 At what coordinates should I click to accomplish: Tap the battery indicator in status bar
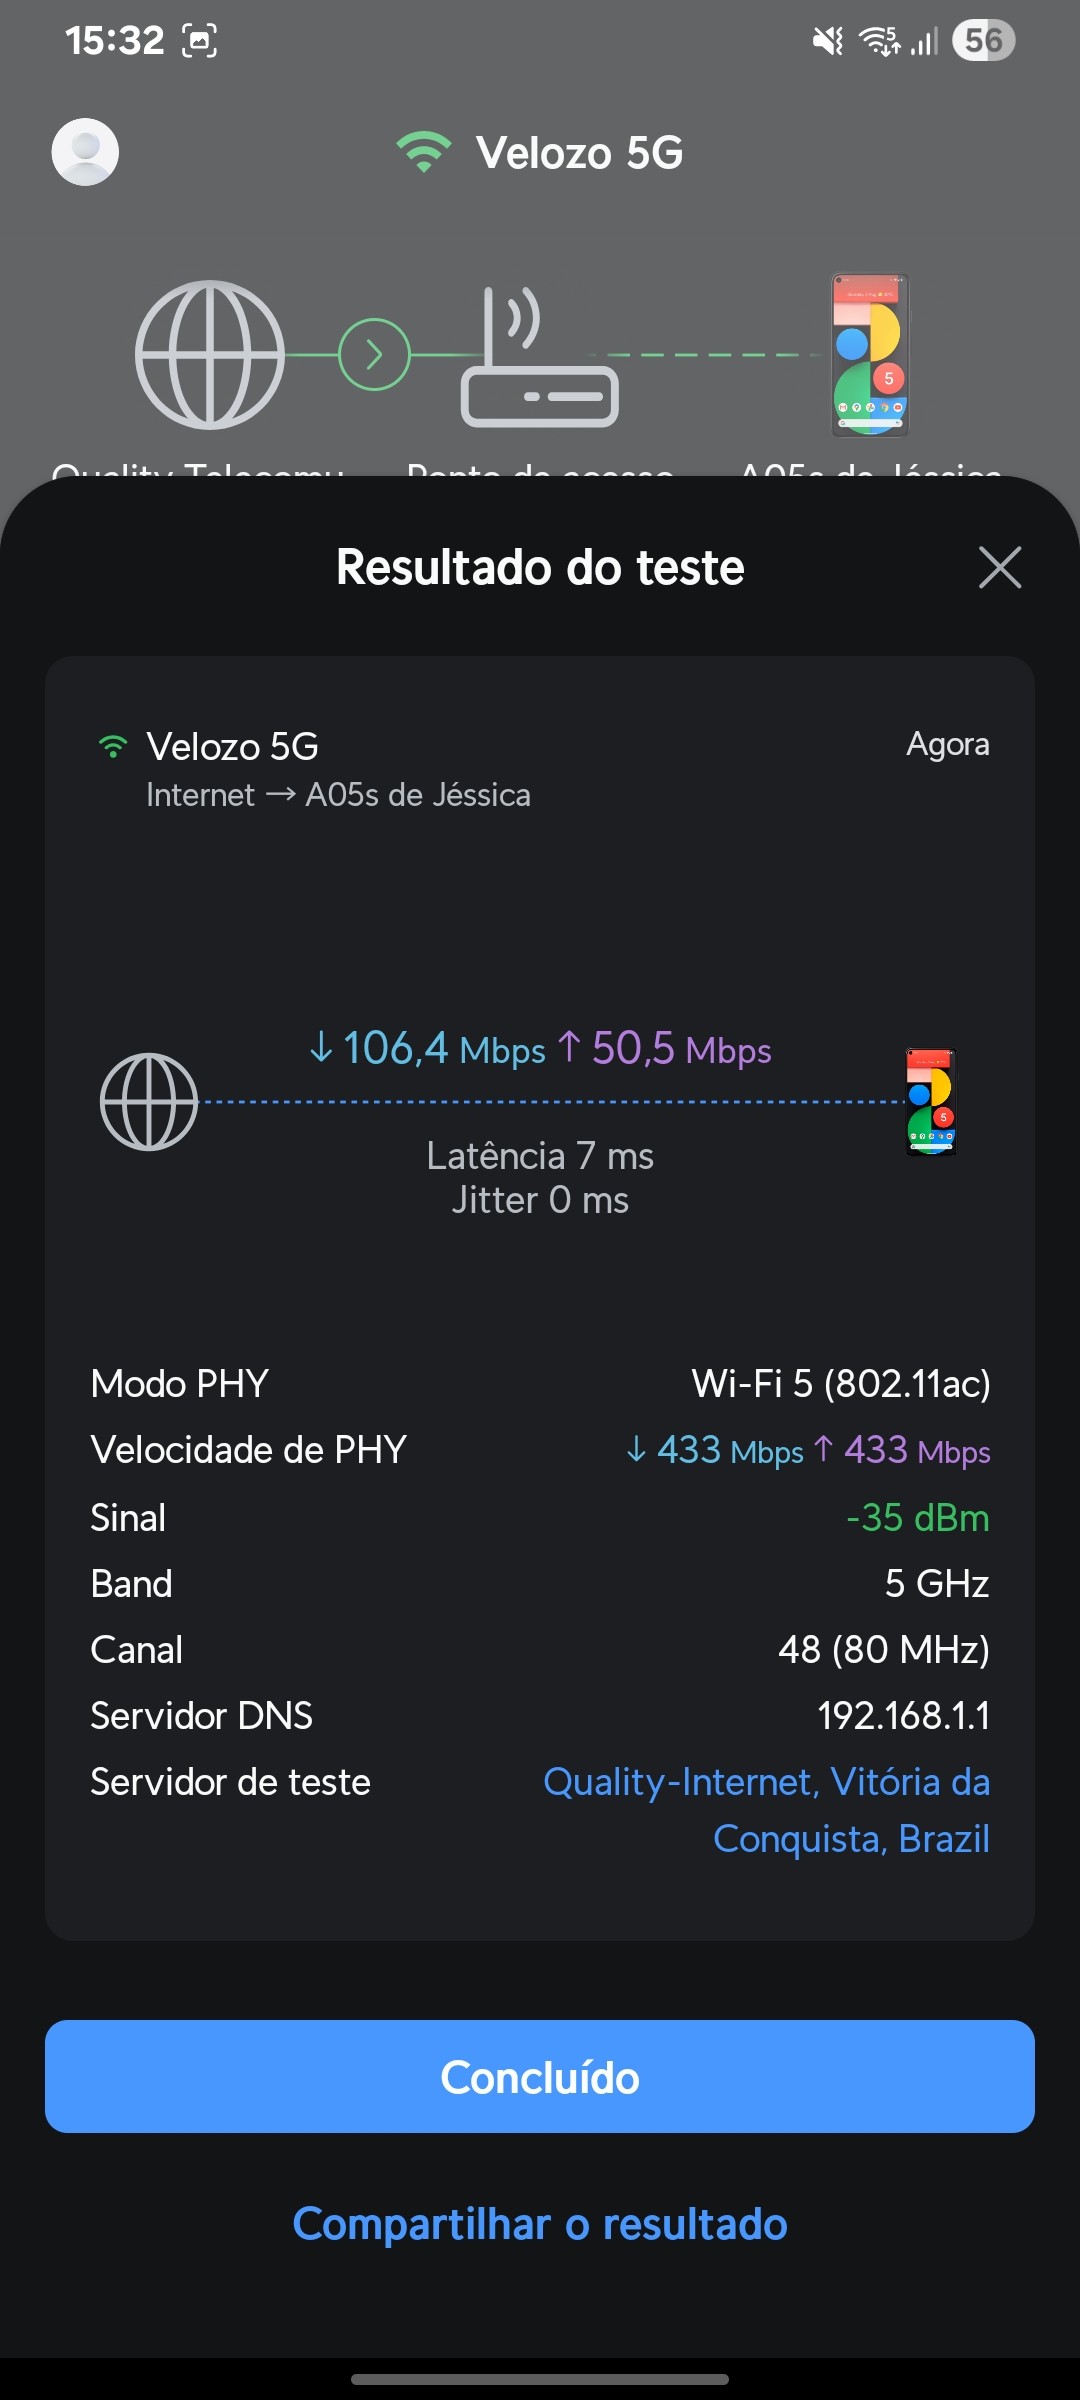coord(983,41)
